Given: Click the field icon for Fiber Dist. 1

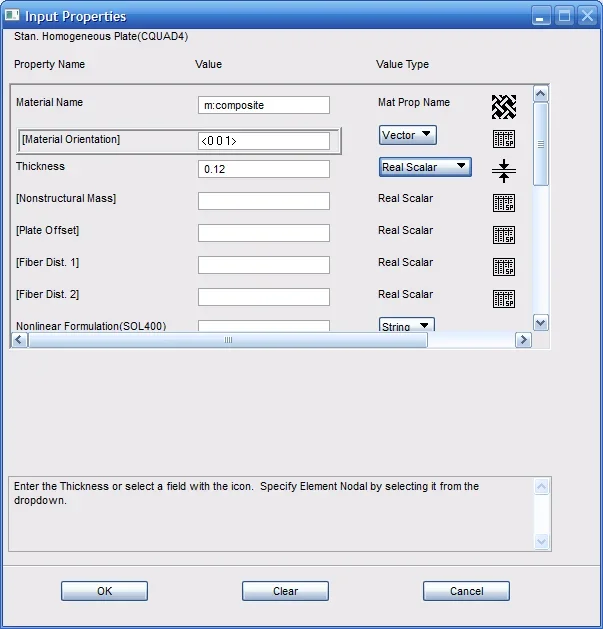Looking at the screenshot, I should pos(503,267).
